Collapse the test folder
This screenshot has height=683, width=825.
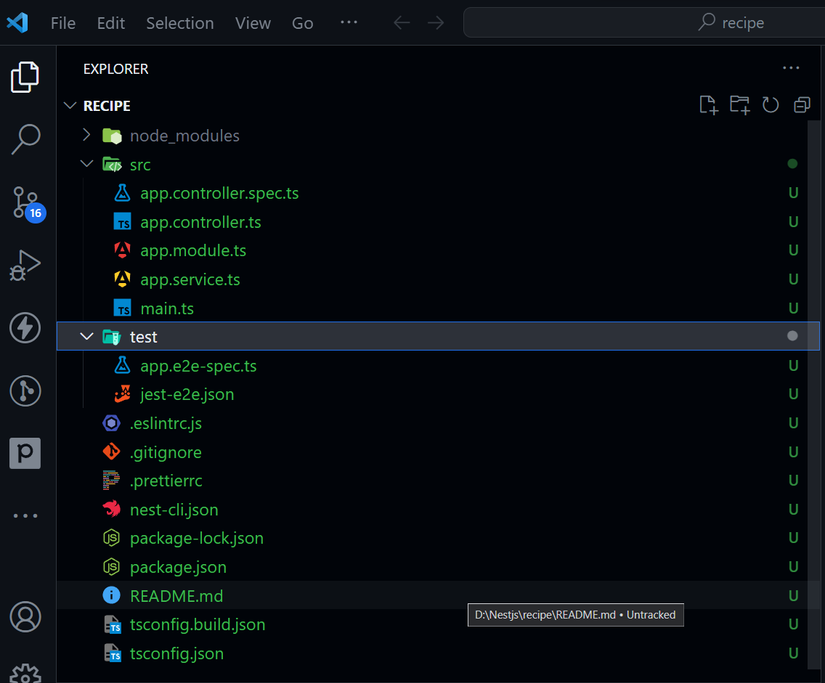(86, 336)
